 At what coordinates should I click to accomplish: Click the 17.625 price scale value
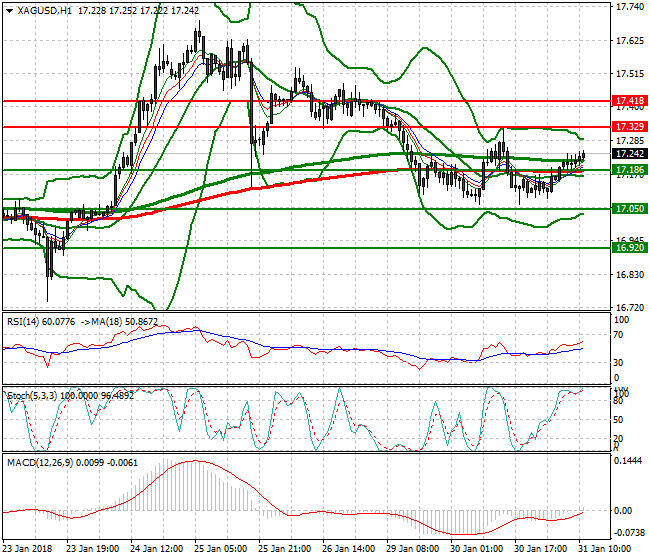pyautogui.click(x=630, y=41)
